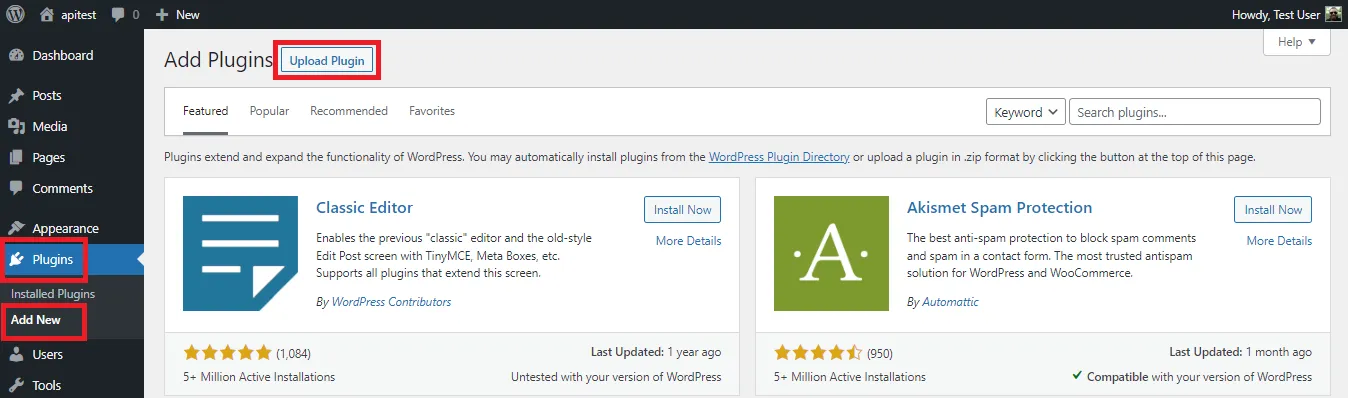Open the Media menu label
Screen dimensions: 1348x398
(x=50, y=127)
